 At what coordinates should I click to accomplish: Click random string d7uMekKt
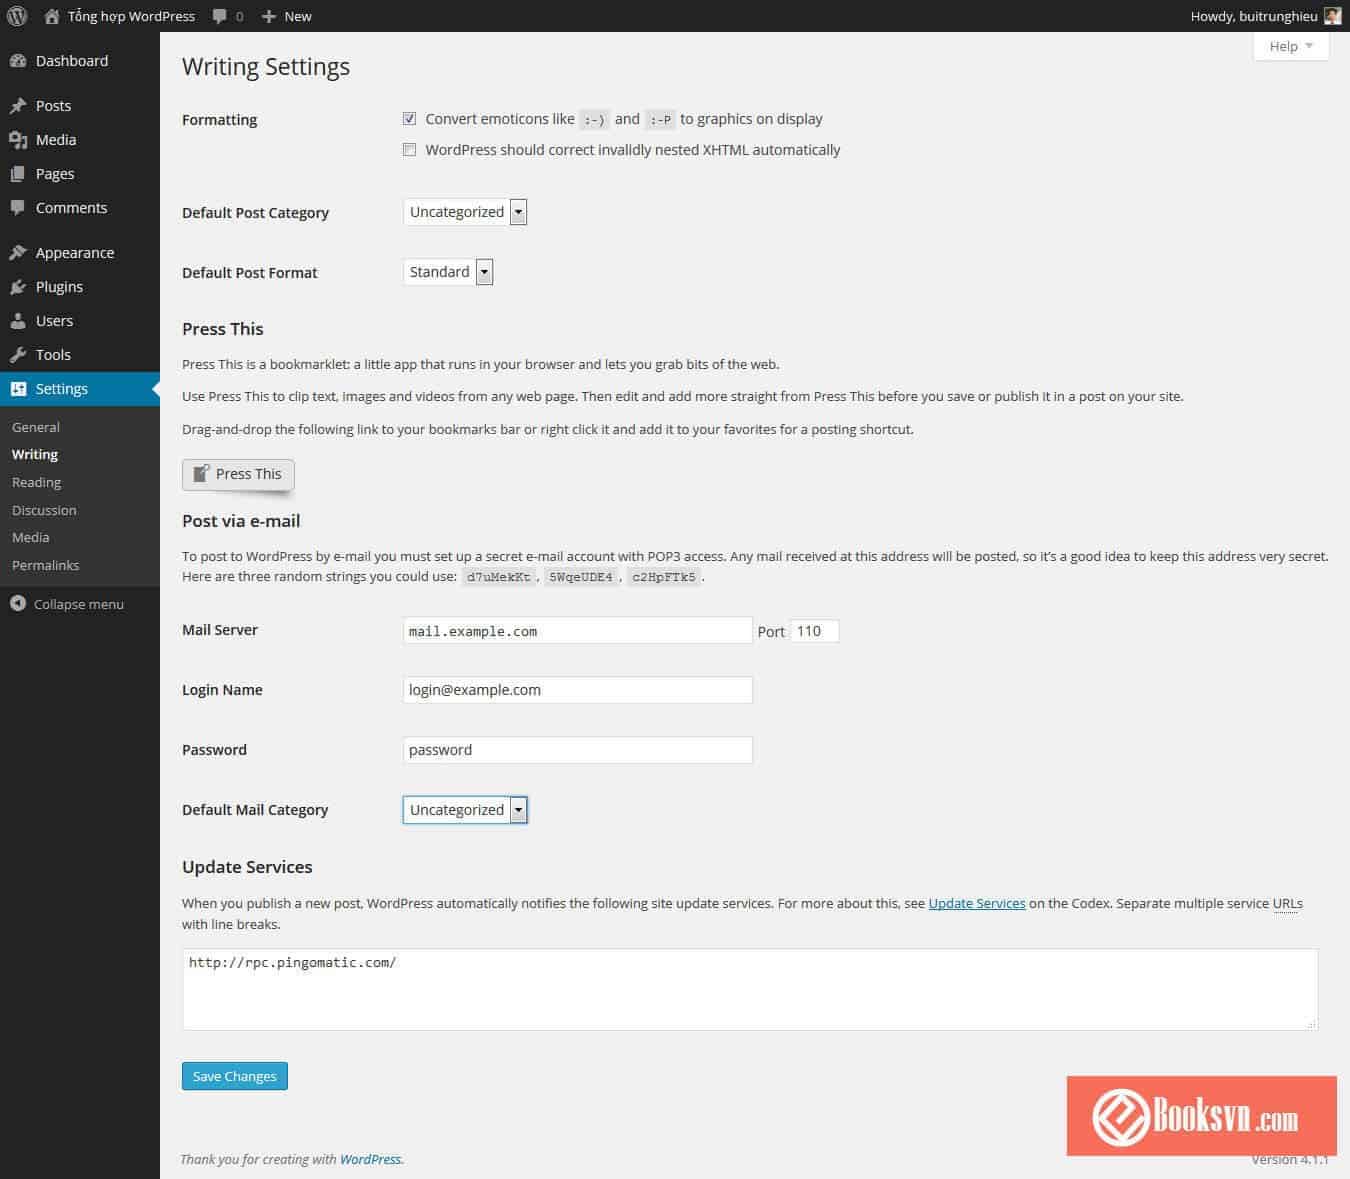tap(499, 577)
